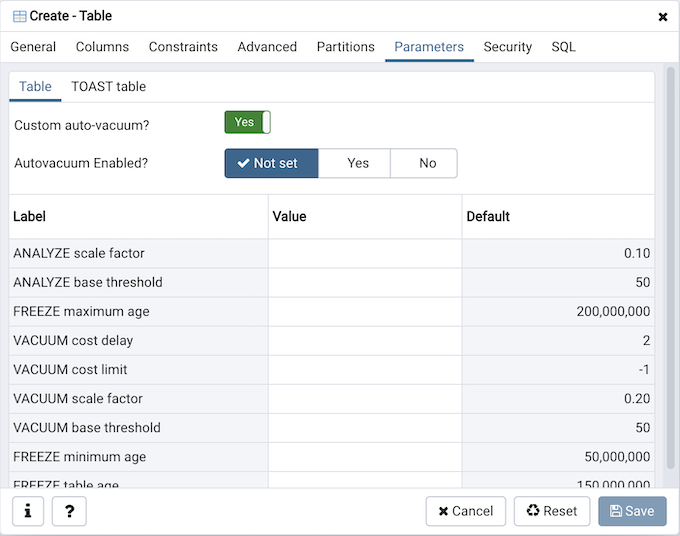Select the Table sub-tab

[35, 87]
